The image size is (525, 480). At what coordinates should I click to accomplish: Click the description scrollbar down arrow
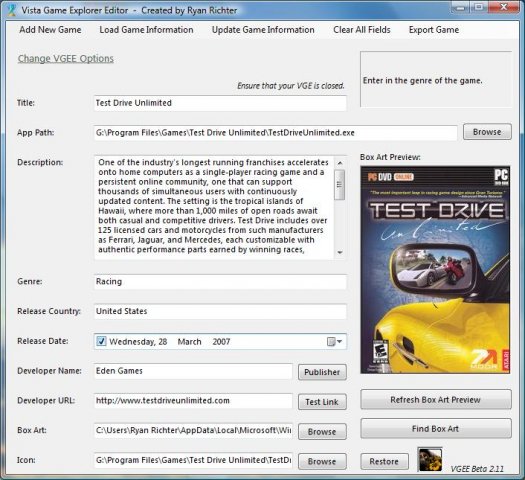coord(340,252)
